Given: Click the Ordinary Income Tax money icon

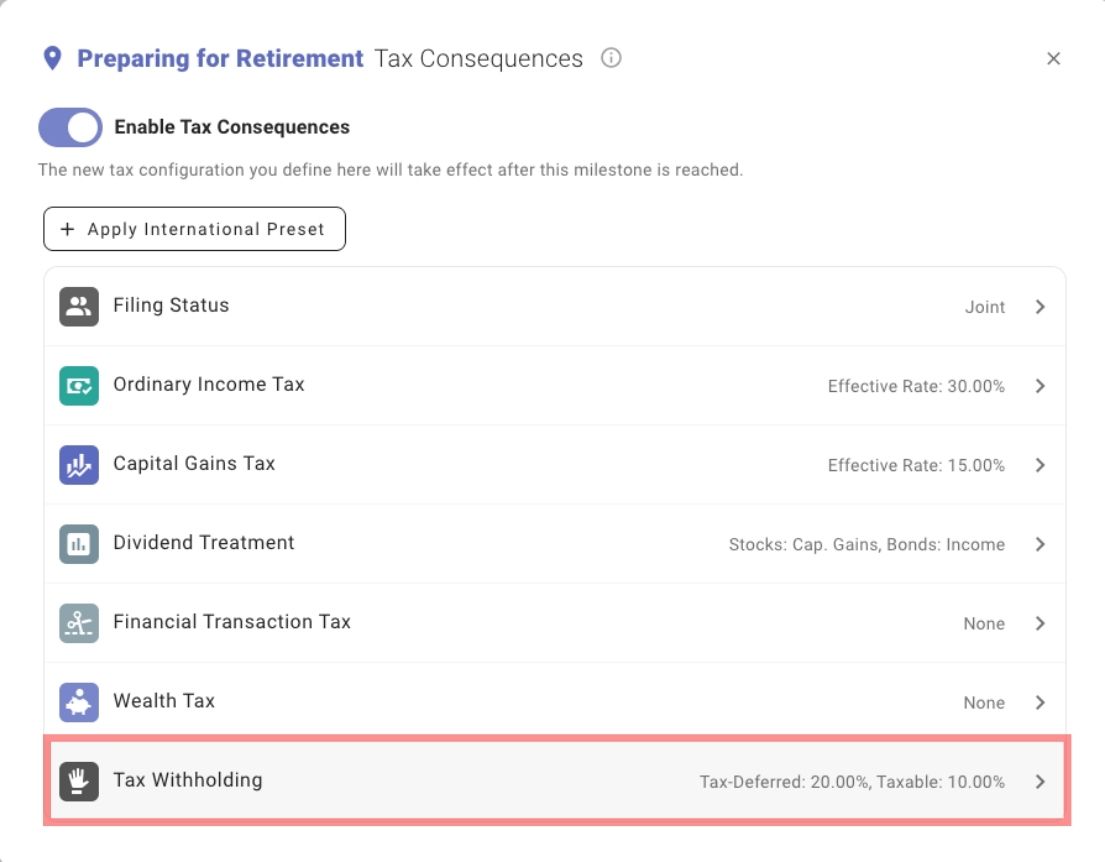Looking at the screenshot, I should click(79, 386).
